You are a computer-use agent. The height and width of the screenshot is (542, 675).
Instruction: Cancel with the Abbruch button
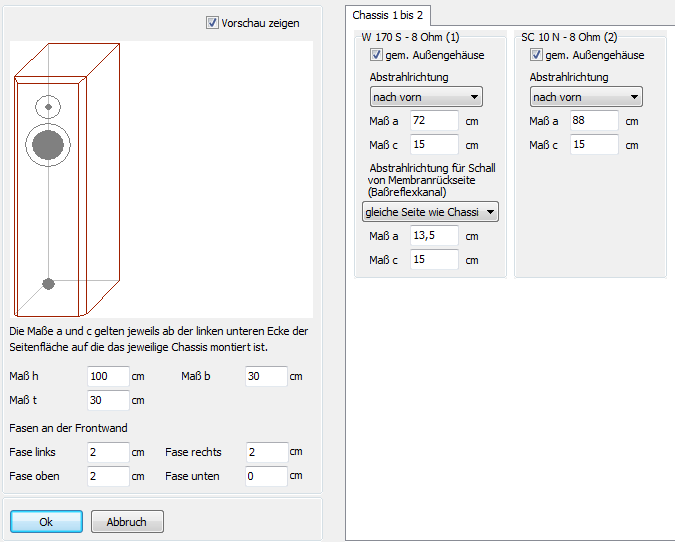tap(127, 522)
